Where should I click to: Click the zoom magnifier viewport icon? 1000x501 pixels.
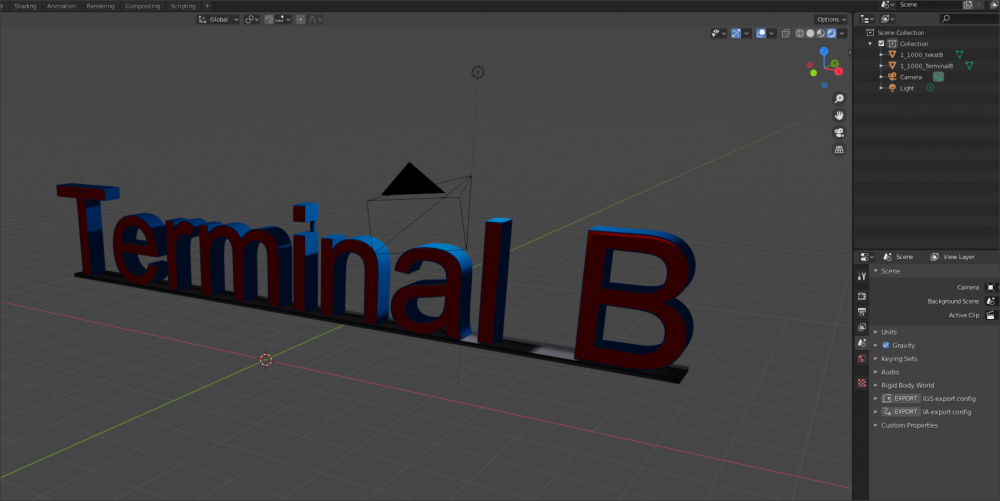[839, 98]
